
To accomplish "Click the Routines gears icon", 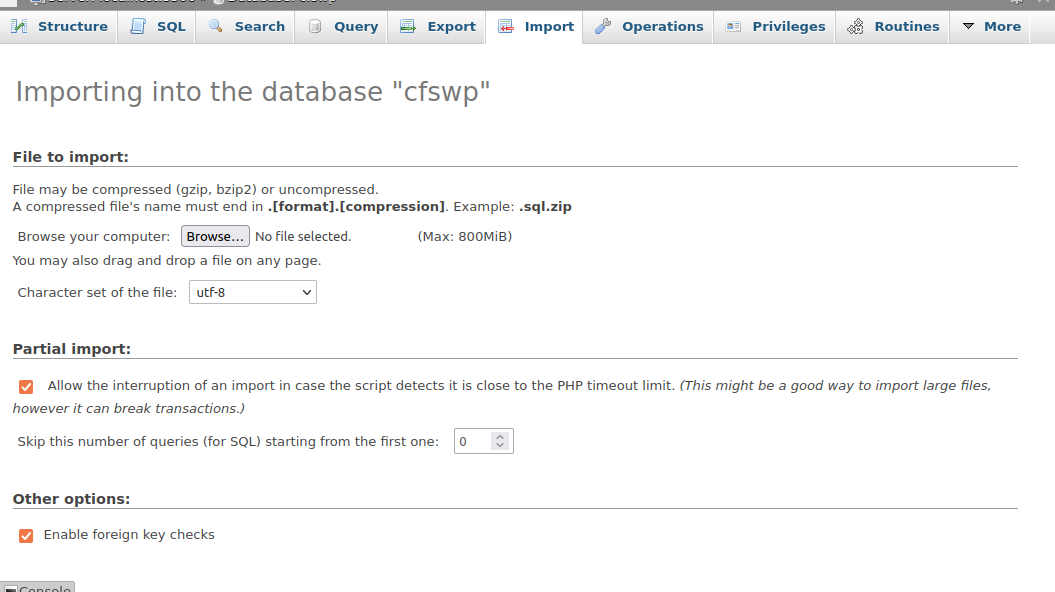I will click(855, 26).
